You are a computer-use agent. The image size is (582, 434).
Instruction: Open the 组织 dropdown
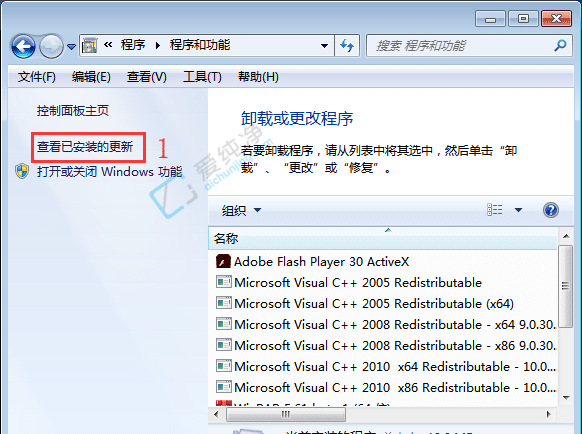[x=241, y=211]
